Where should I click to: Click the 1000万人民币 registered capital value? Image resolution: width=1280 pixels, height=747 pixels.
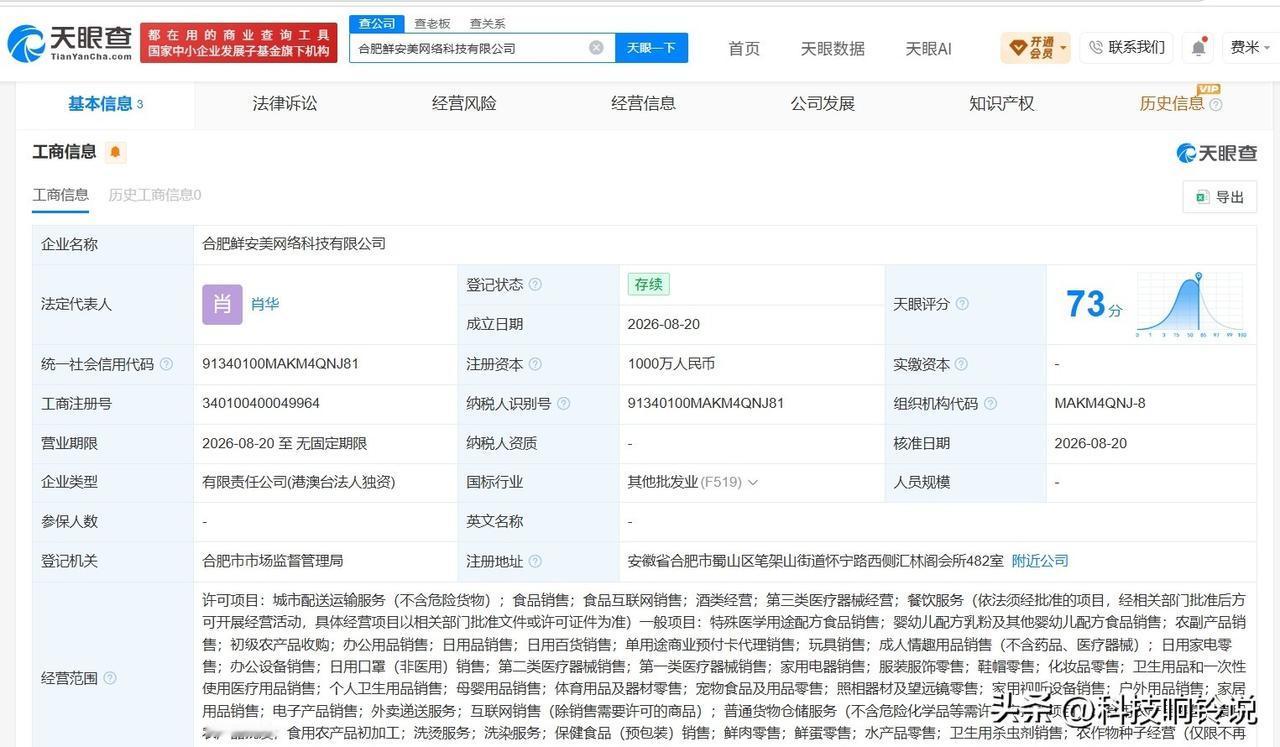point(671,365)
